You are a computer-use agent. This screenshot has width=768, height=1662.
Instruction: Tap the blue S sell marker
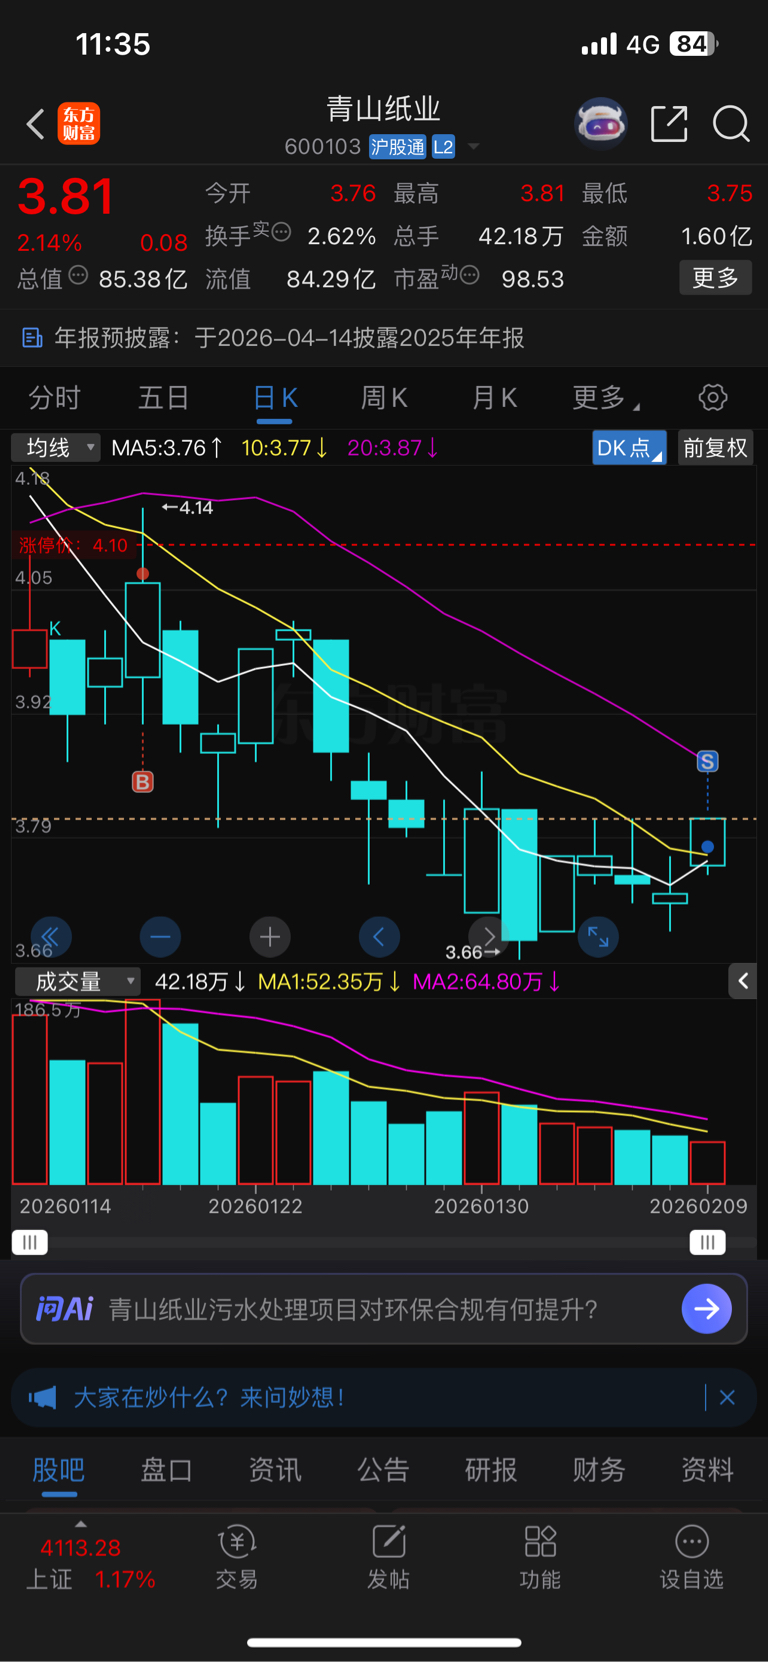[707, 762]
